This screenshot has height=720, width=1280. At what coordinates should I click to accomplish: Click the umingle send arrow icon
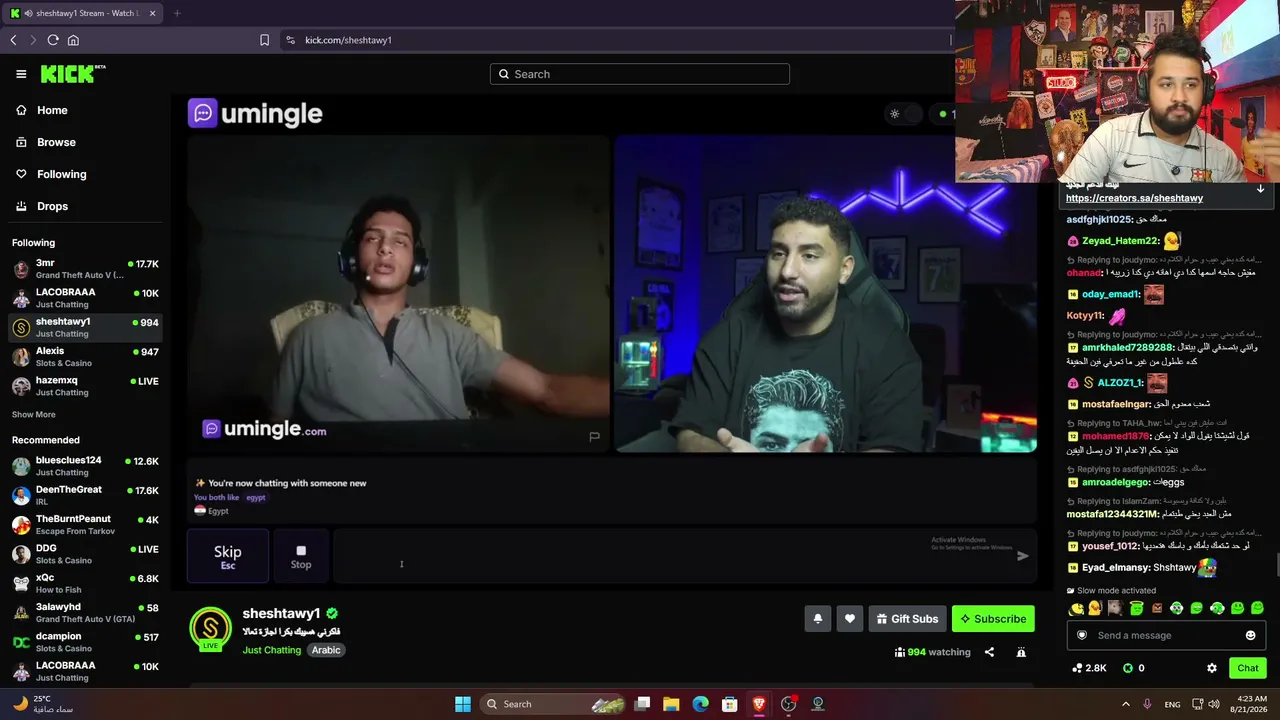pyautogui.click(x=1022, y=556)
